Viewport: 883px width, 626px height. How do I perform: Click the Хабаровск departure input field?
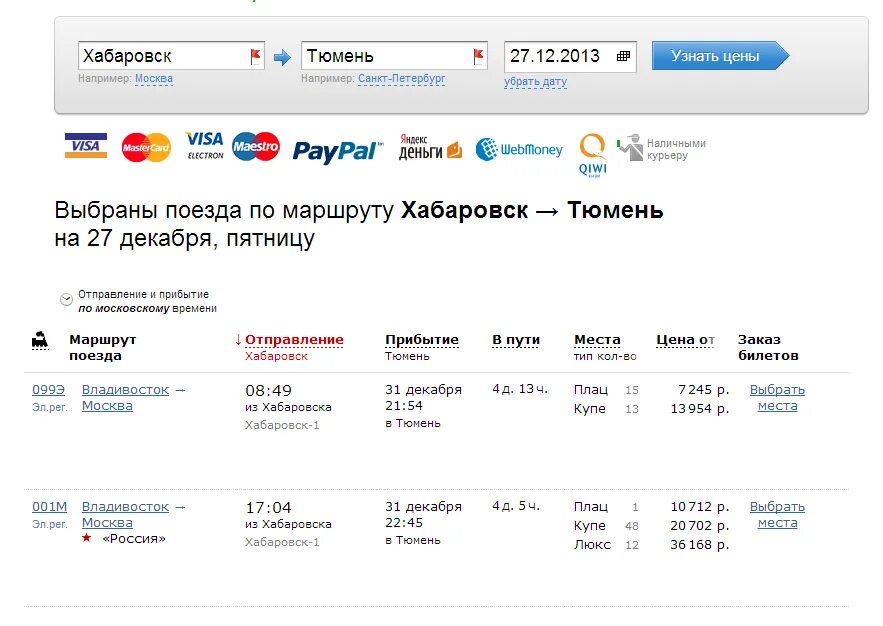[x=171, y=56]
